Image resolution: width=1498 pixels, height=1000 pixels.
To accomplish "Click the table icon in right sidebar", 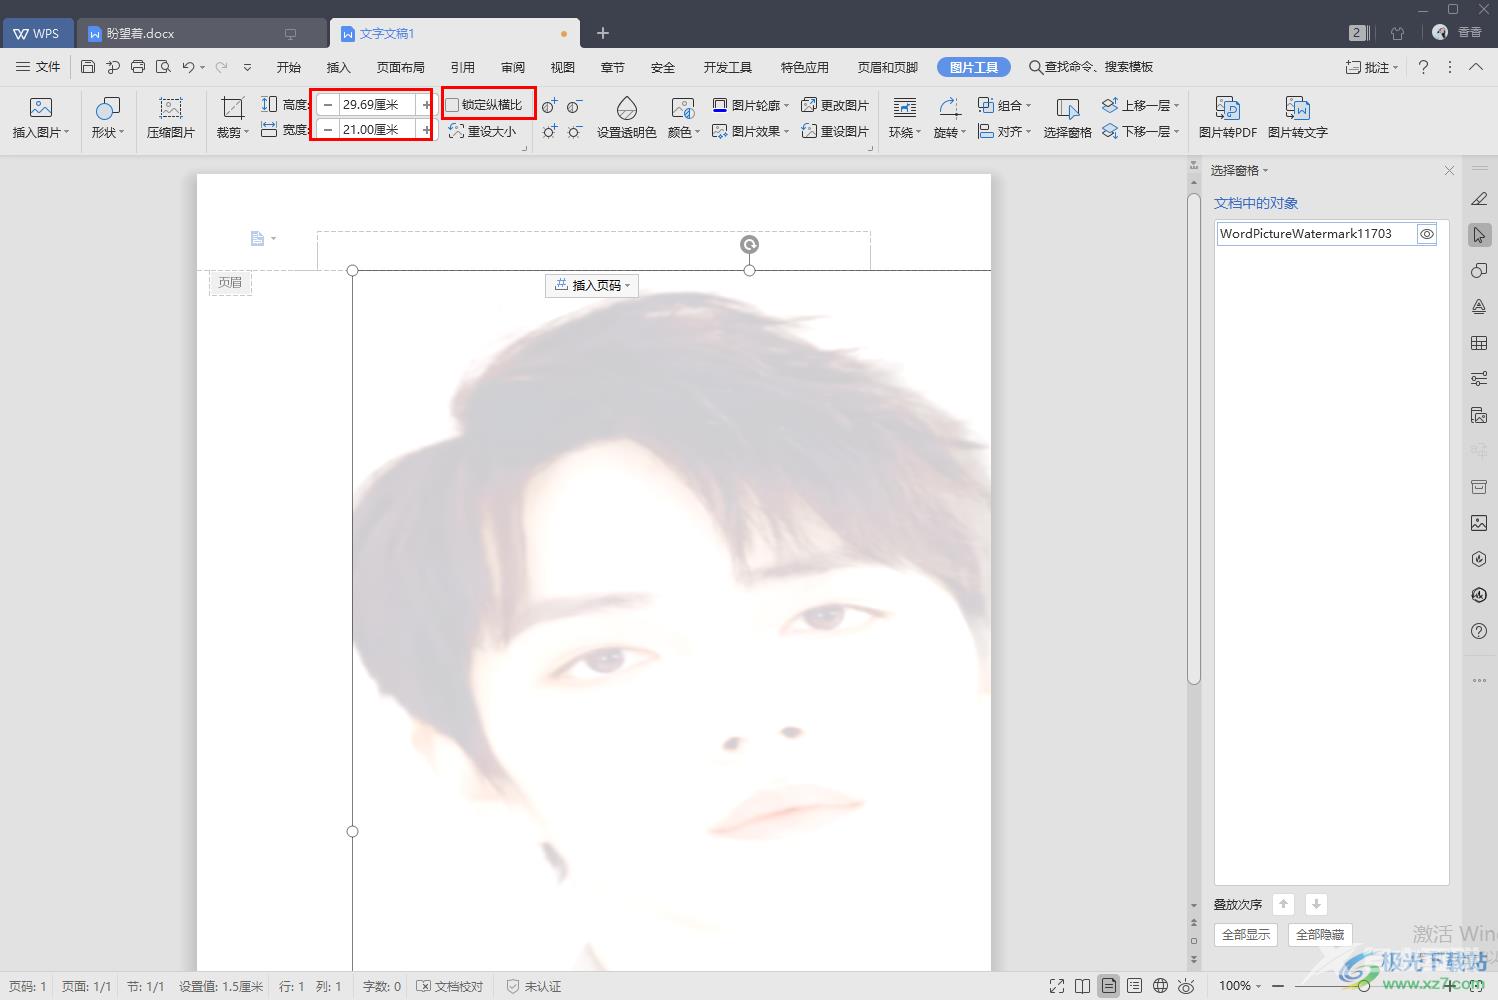I will [1479, 343].
